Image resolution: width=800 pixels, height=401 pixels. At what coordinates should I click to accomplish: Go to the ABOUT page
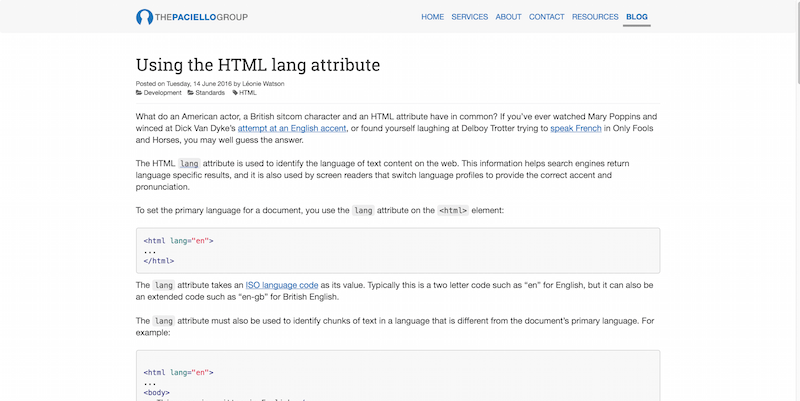pos(508,17)
